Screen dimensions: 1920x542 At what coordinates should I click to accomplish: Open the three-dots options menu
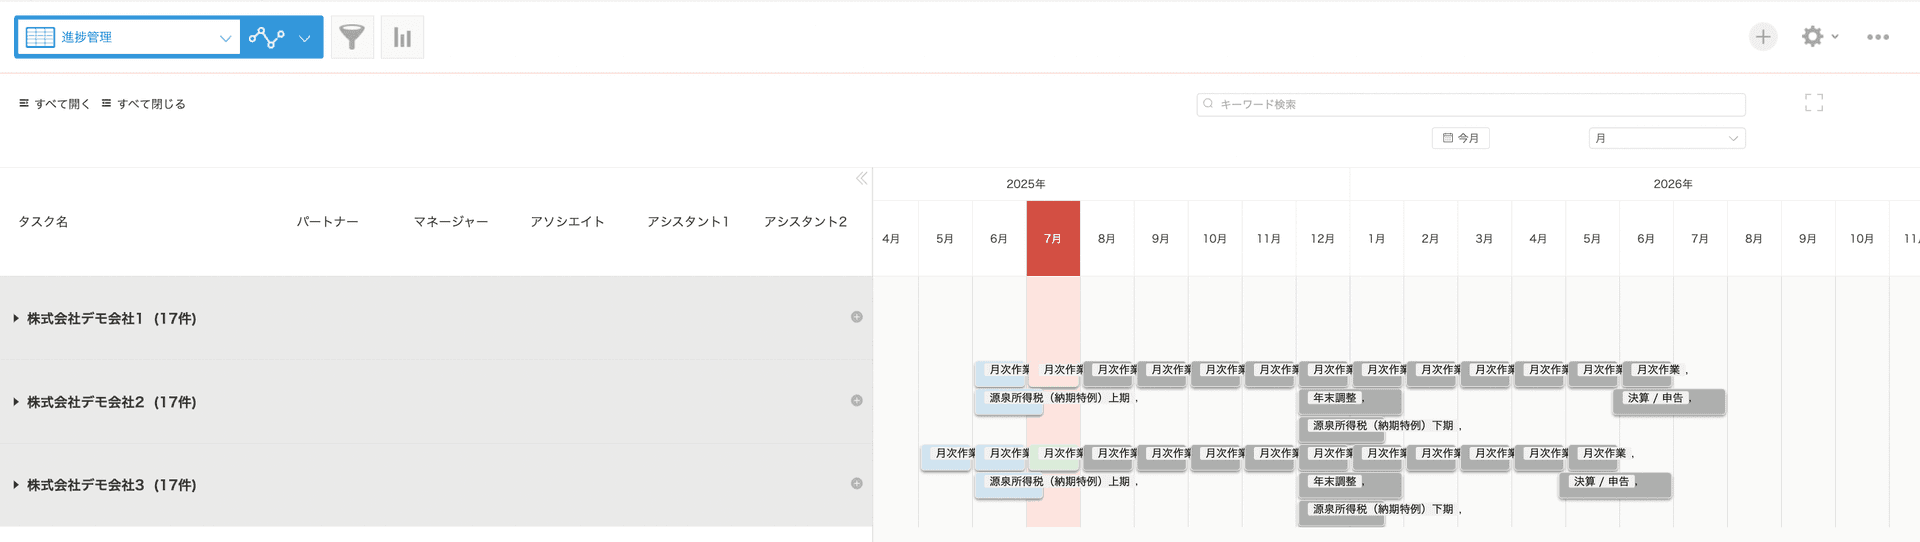tap(1877, 37)
